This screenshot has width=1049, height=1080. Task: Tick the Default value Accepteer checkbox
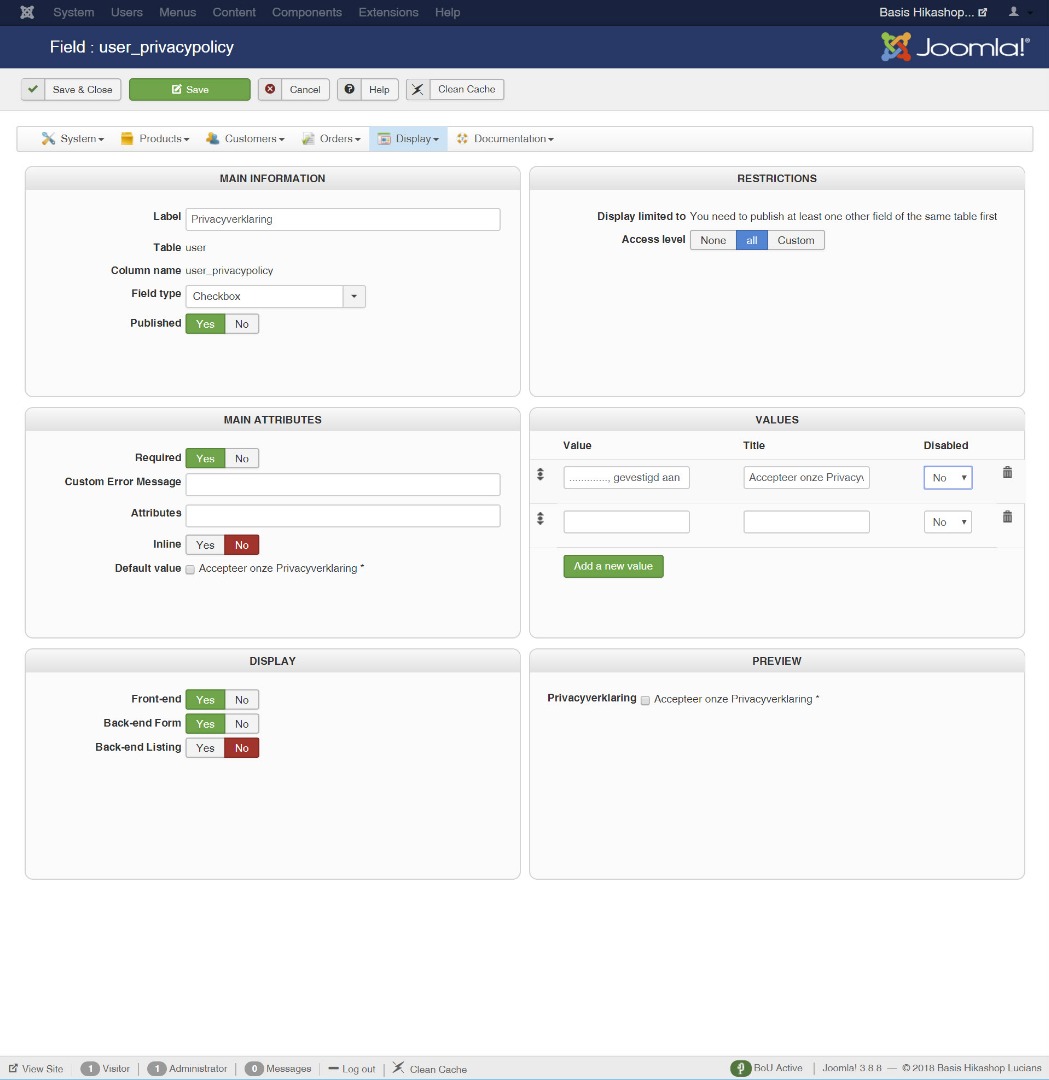click(190, 570)
